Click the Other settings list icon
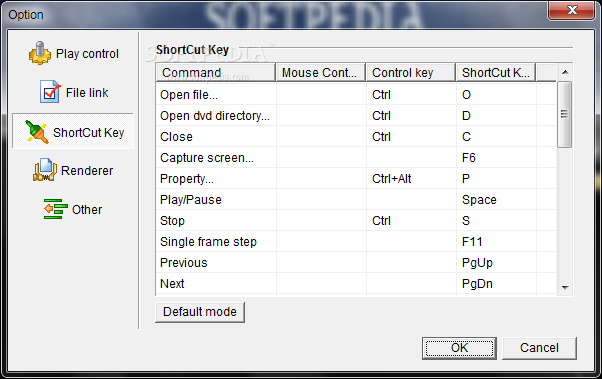The width and height of the screenshot is (602, 379). coord(56,209)
